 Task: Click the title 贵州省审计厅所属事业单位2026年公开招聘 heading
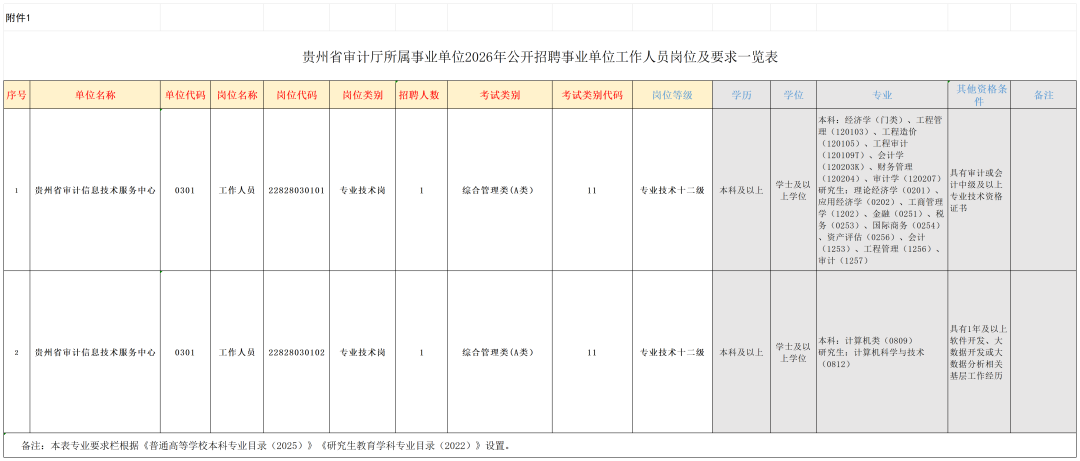point(540,57)
